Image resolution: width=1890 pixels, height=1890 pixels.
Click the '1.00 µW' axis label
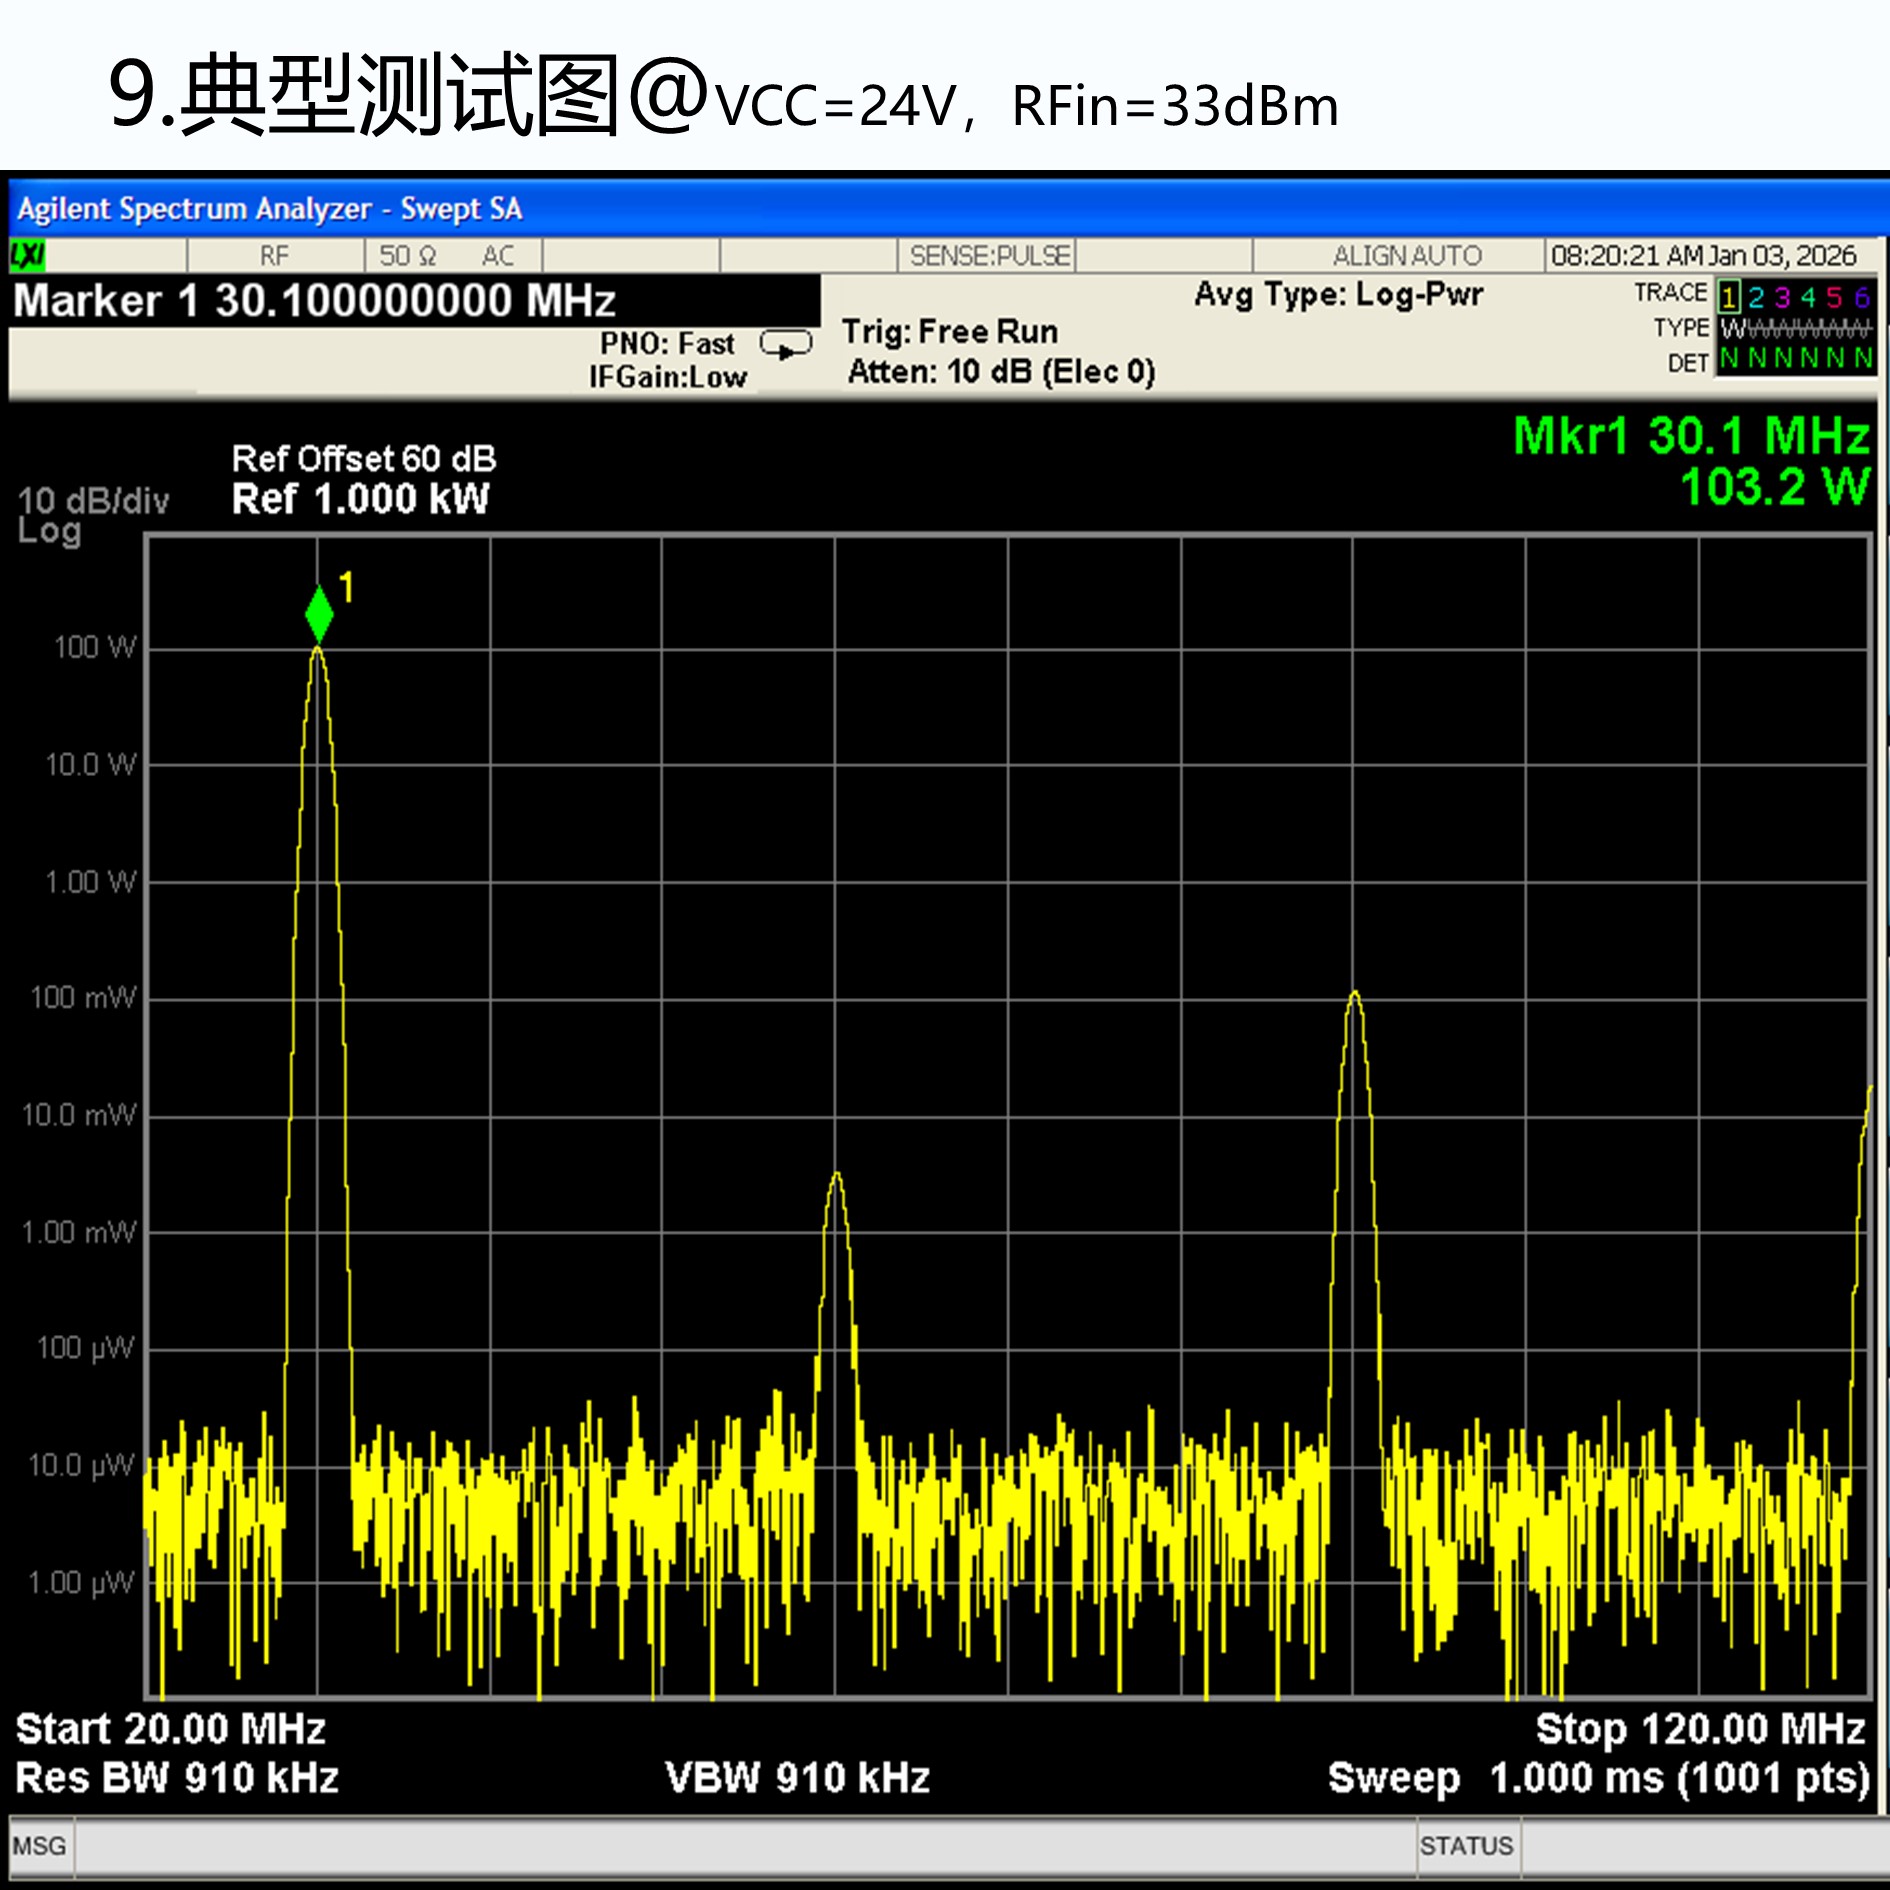(x=80, y=1583)
